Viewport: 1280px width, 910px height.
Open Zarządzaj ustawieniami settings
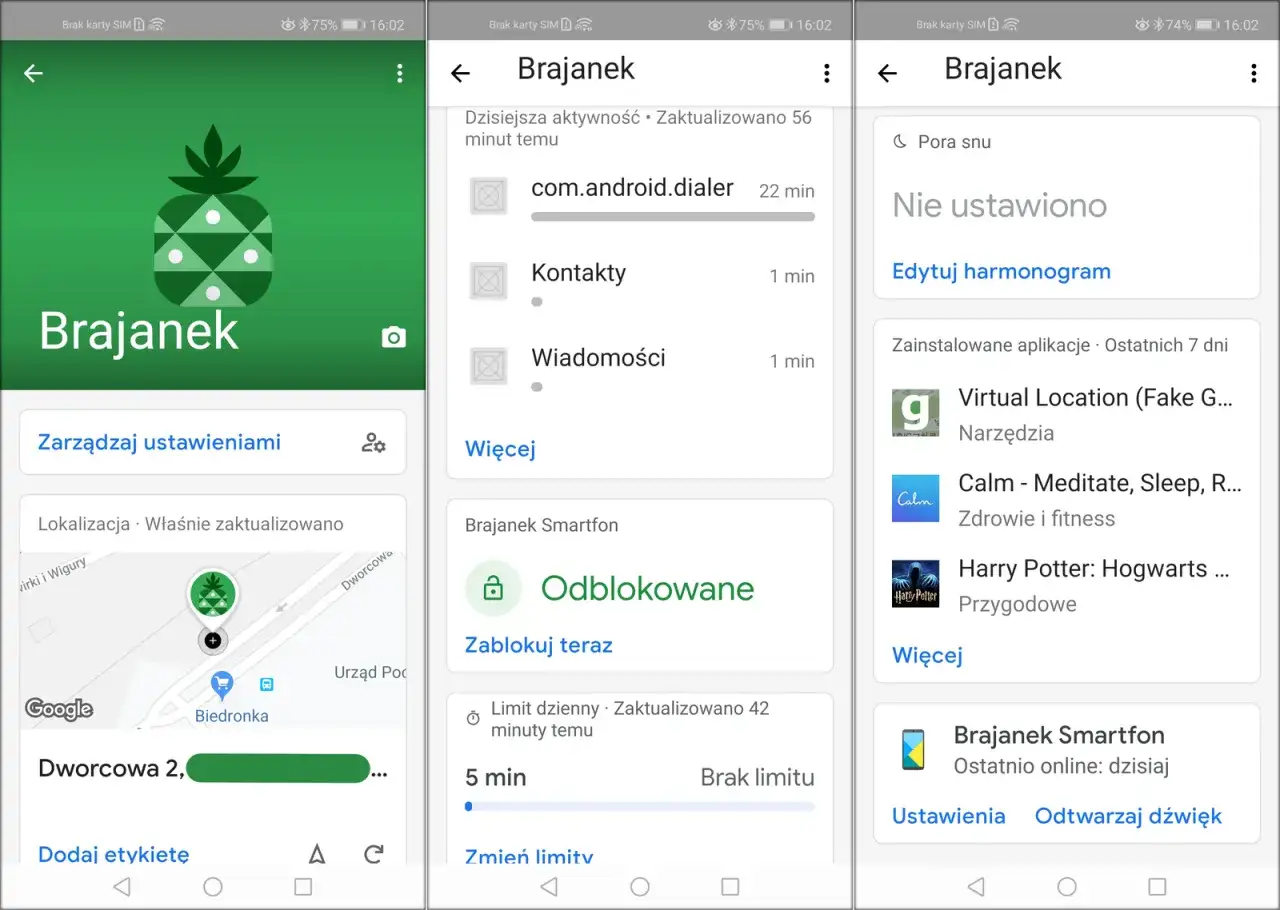coord(213,442)
